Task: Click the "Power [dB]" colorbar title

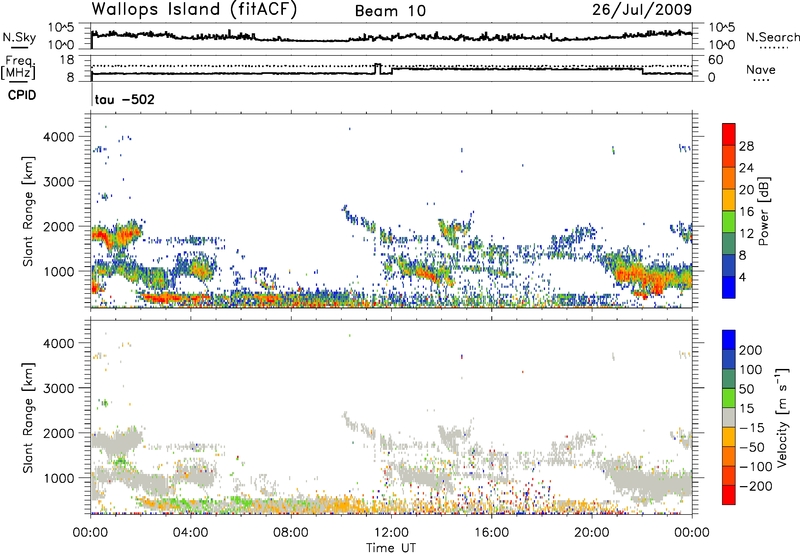Action: (764, 211)
